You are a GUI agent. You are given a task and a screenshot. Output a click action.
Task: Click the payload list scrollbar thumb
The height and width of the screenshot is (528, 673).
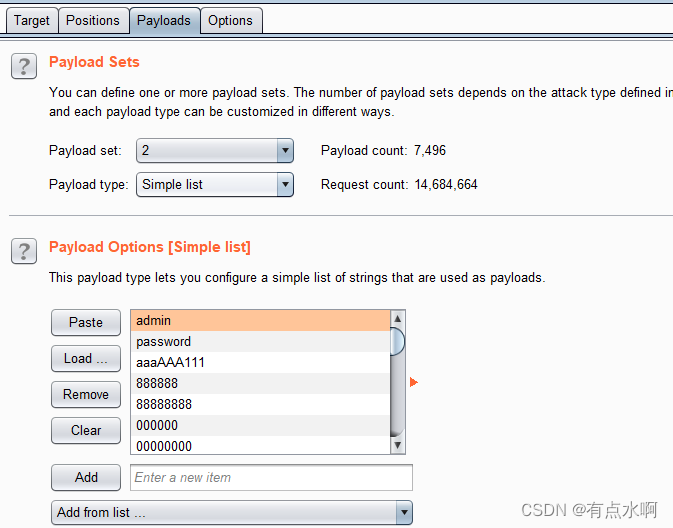tap(397, 342)
